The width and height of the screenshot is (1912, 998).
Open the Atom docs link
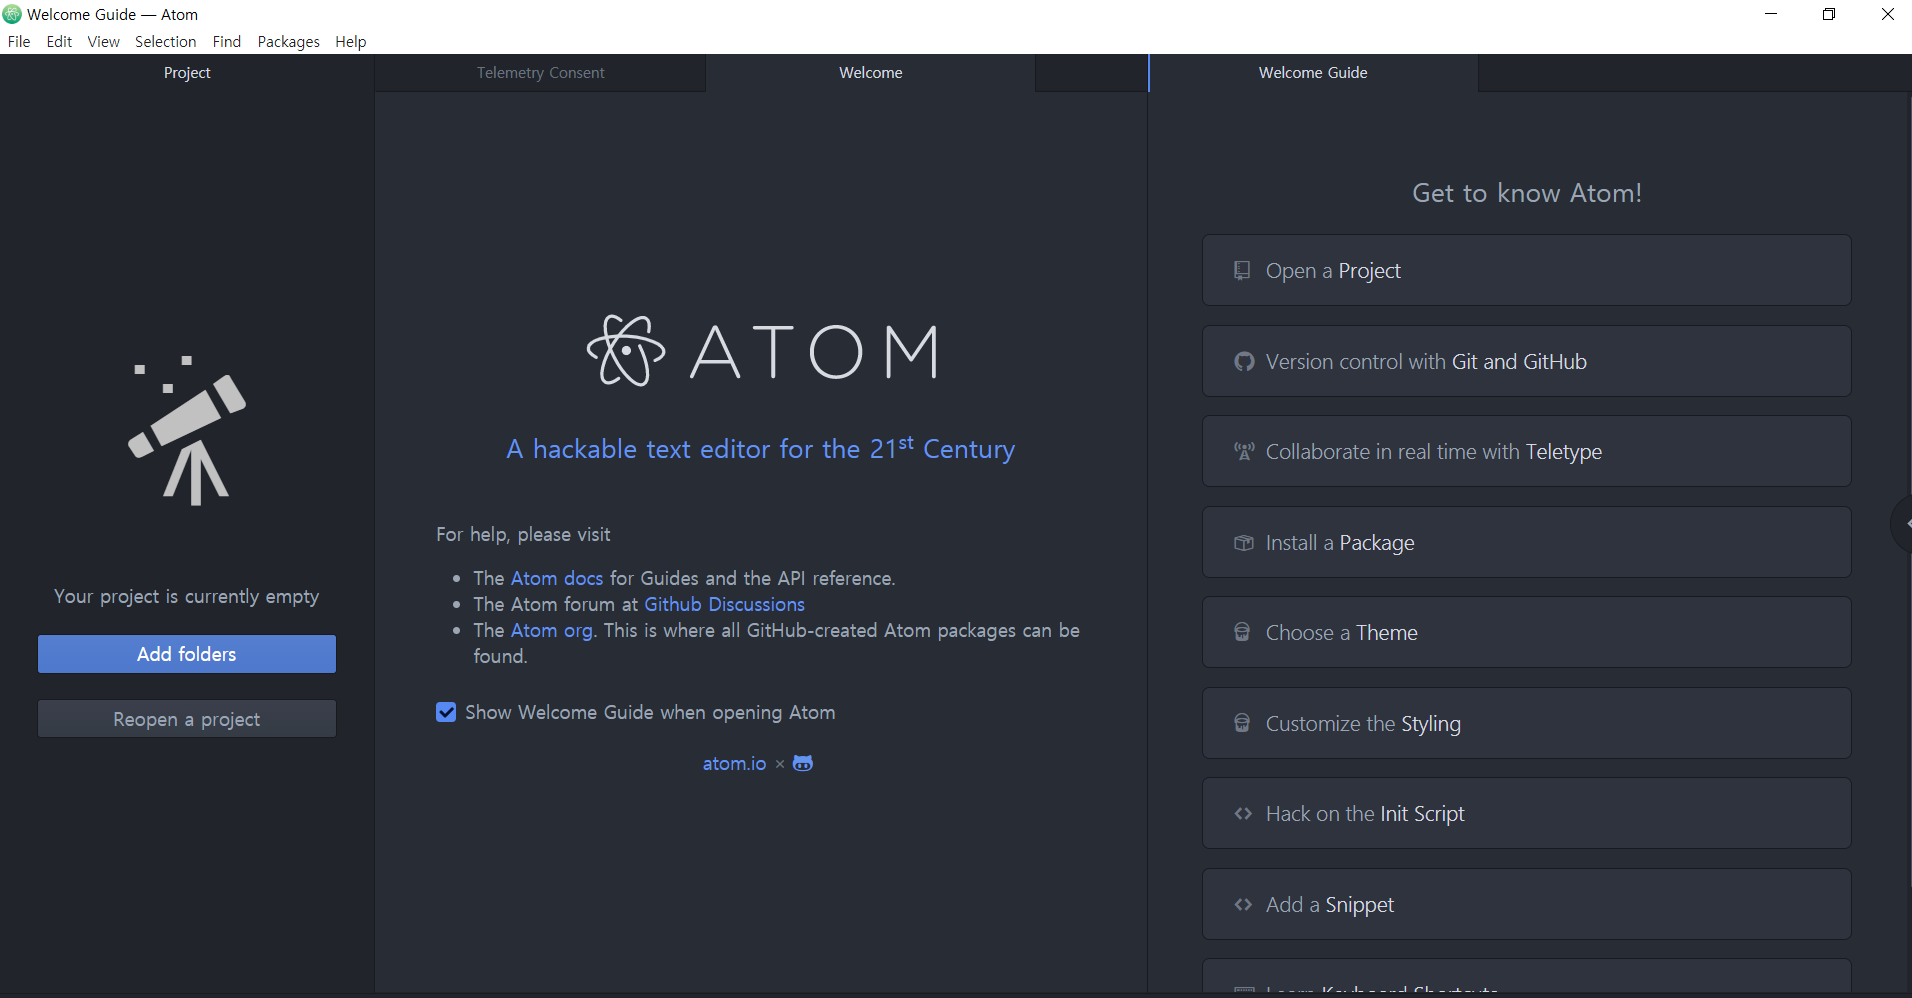557,578
